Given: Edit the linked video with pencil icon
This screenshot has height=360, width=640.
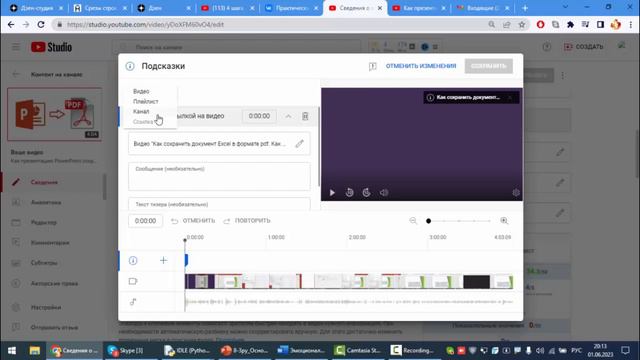Looking at the screenshot, I should click(x=300, y=144).
